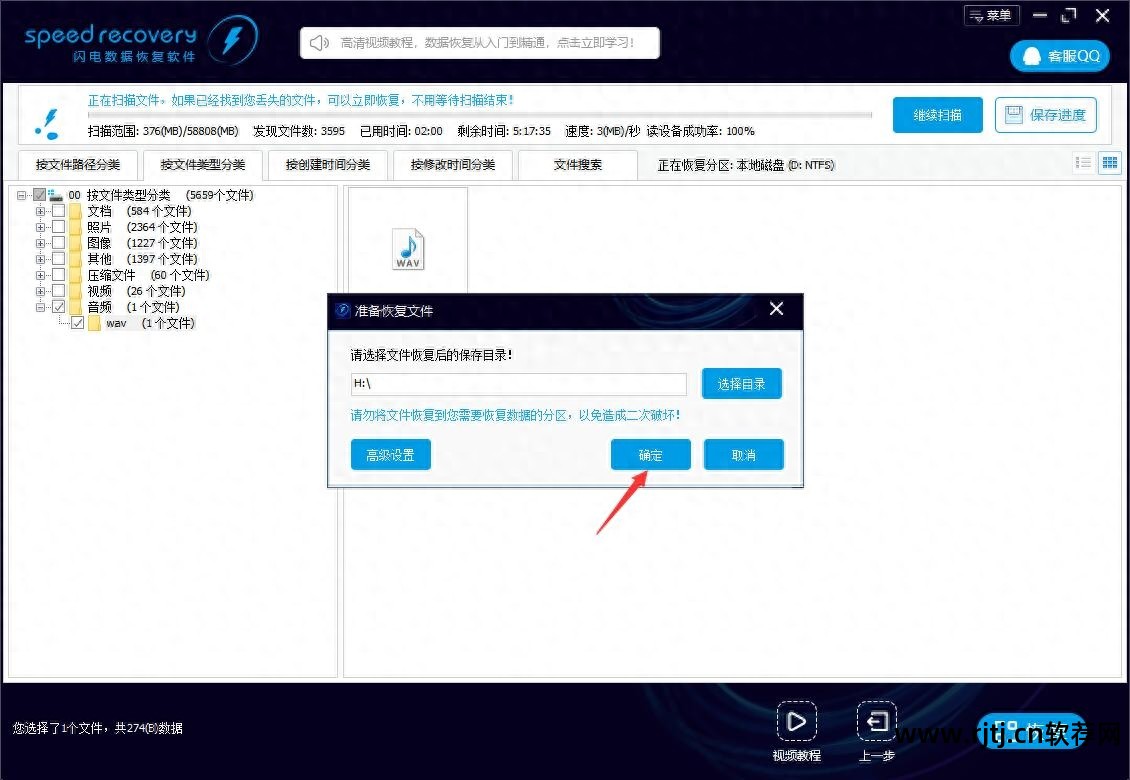Click the 视频教程 video tutorial icon
Viewport: 1130px width, 780px height.
pos(797,720)
